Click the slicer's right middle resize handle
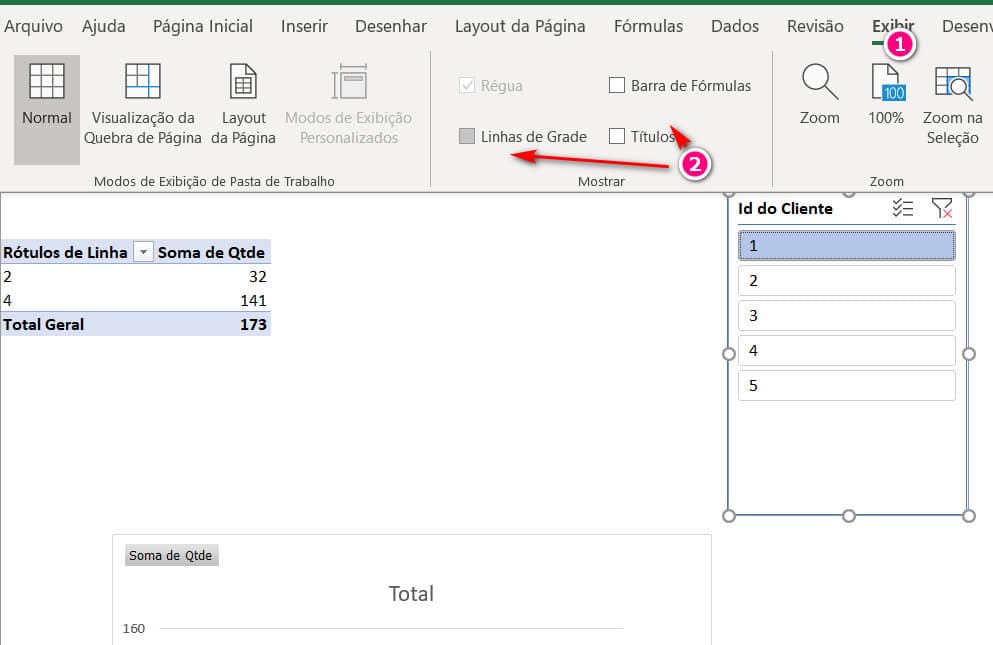 (x=968, y=354)
